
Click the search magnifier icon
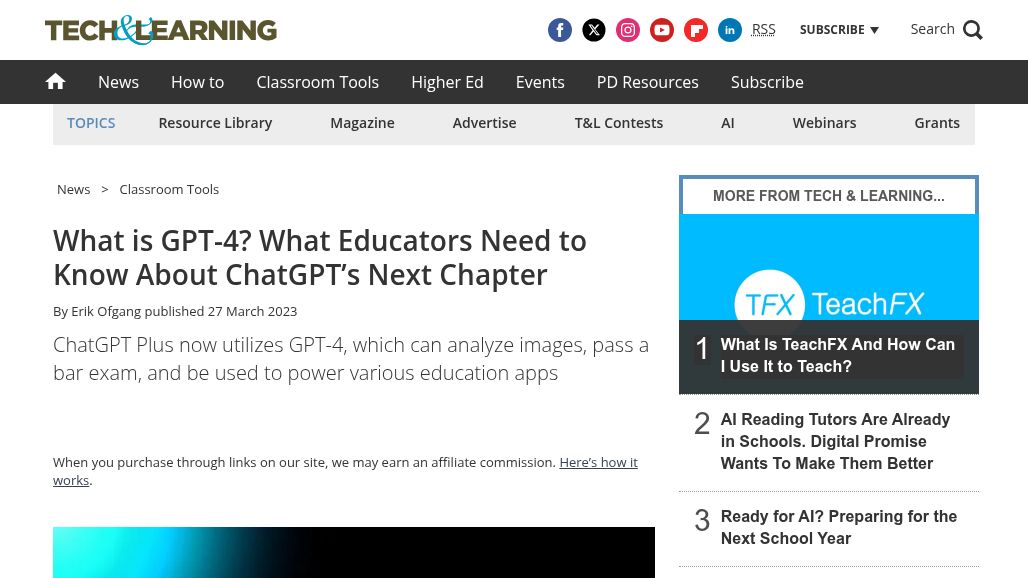972,30
